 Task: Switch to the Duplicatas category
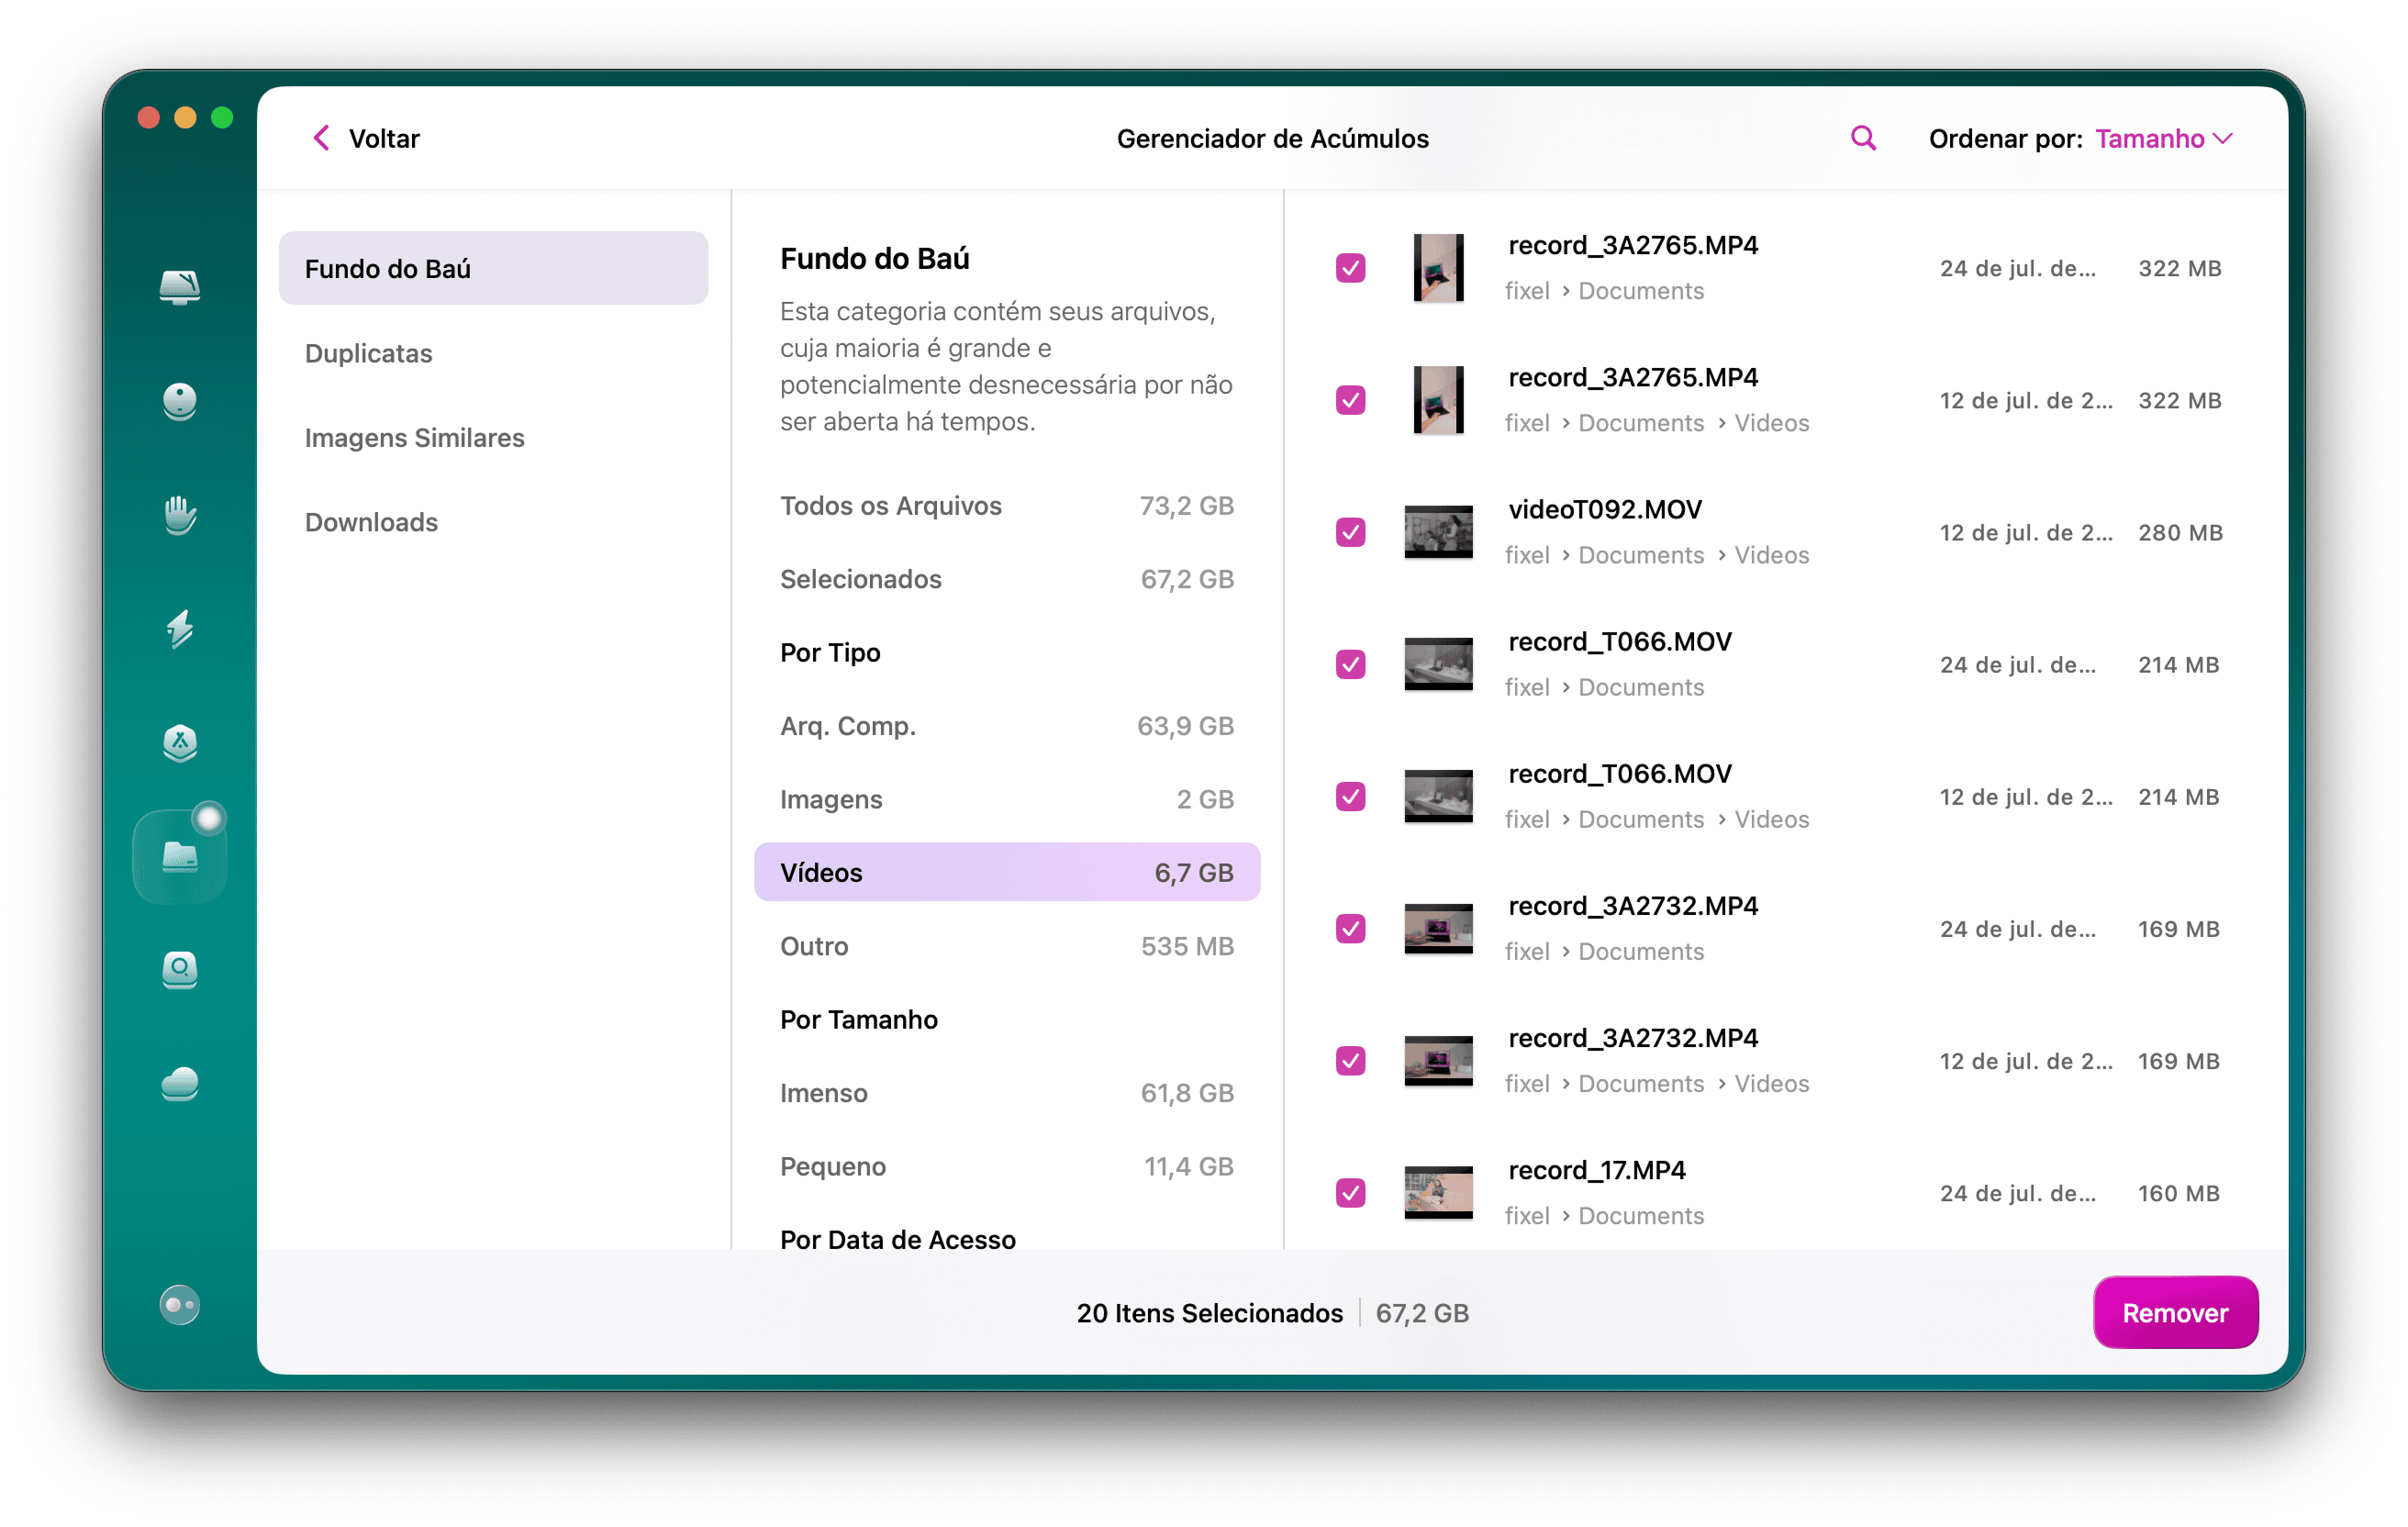[368, 352]
